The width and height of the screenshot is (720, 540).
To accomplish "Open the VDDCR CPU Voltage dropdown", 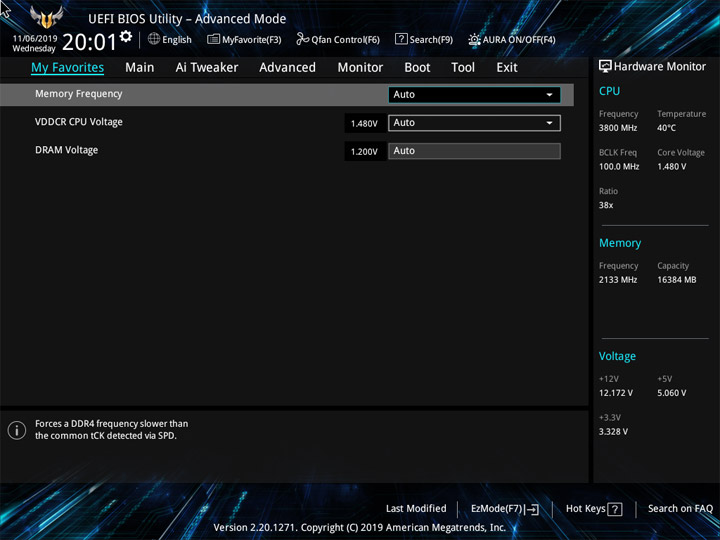I will [474, 123].
